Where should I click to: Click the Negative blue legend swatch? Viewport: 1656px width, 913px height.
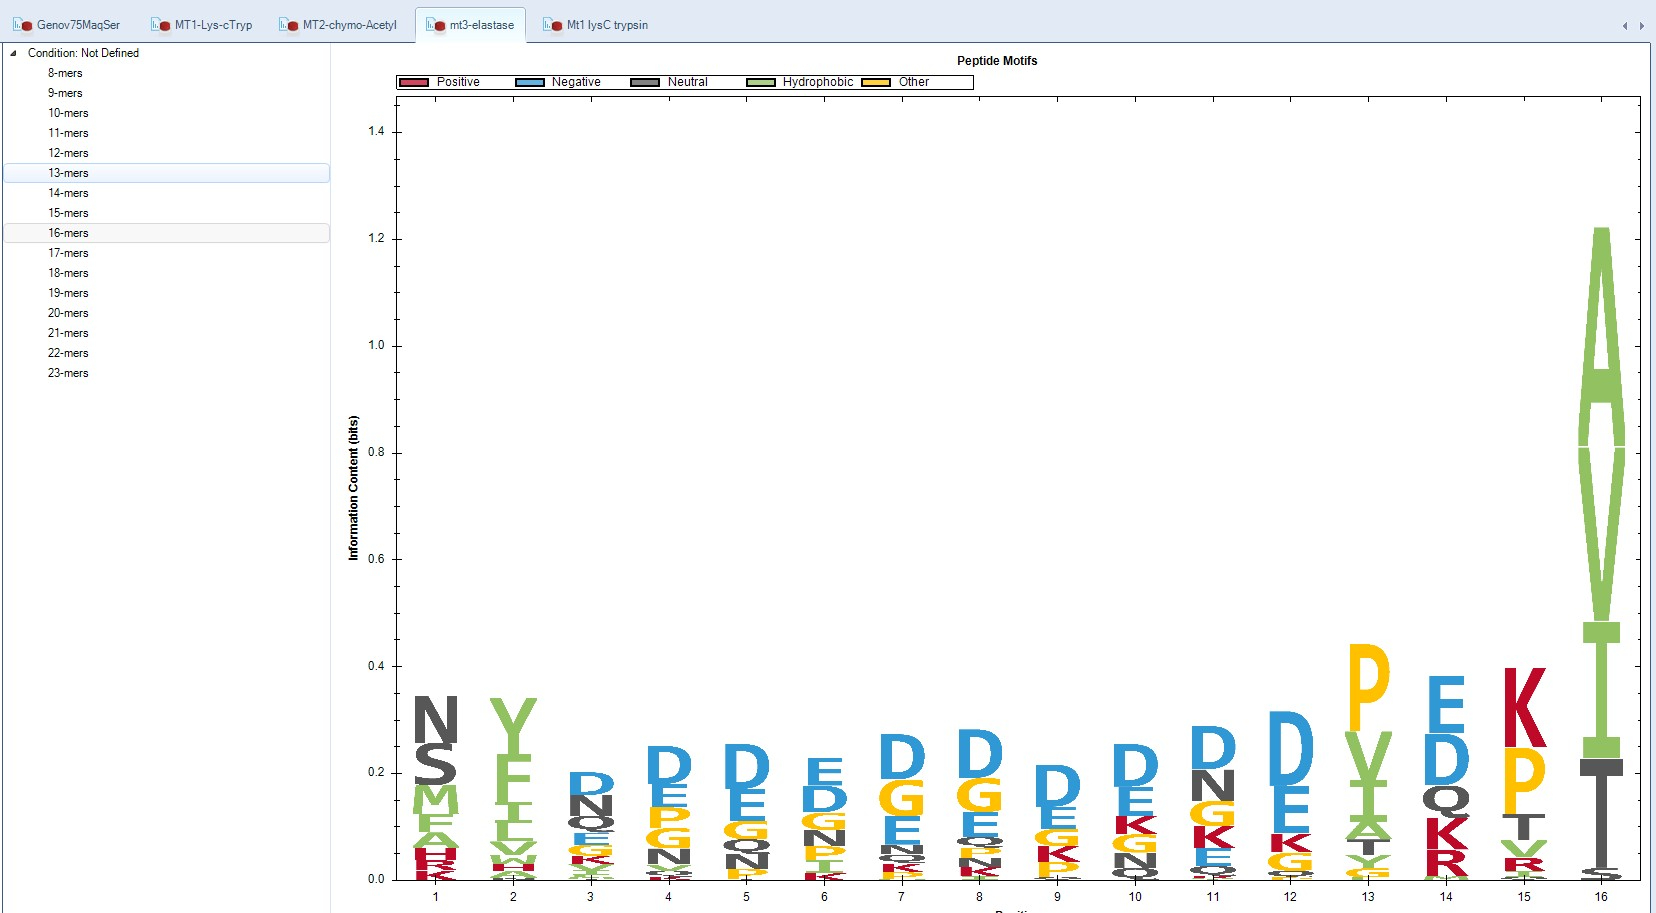tap(529, 82)
